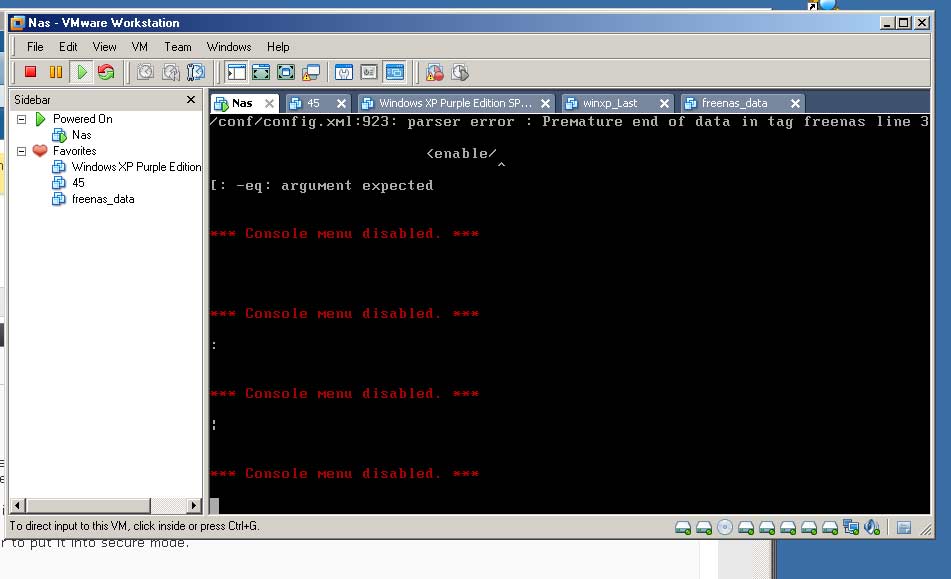The width and height of the screenshot is (951, 579).
Task: Click the network adapter status icon
Action: [851, 527]
